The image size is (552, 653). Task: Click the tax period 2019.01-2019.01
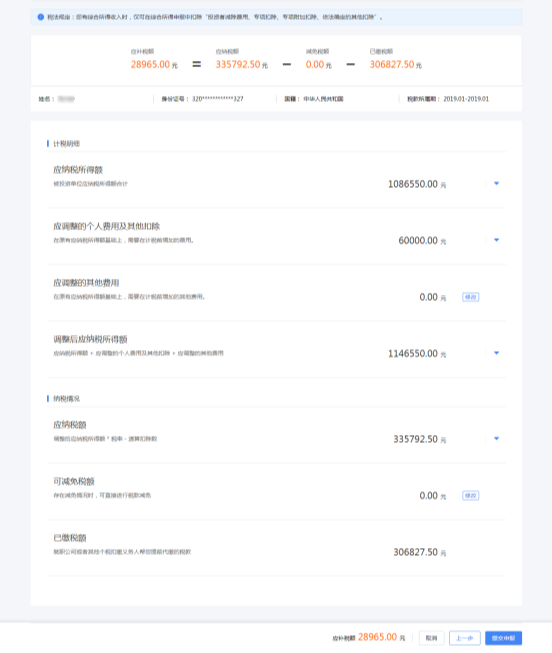[x=466, y=99]
